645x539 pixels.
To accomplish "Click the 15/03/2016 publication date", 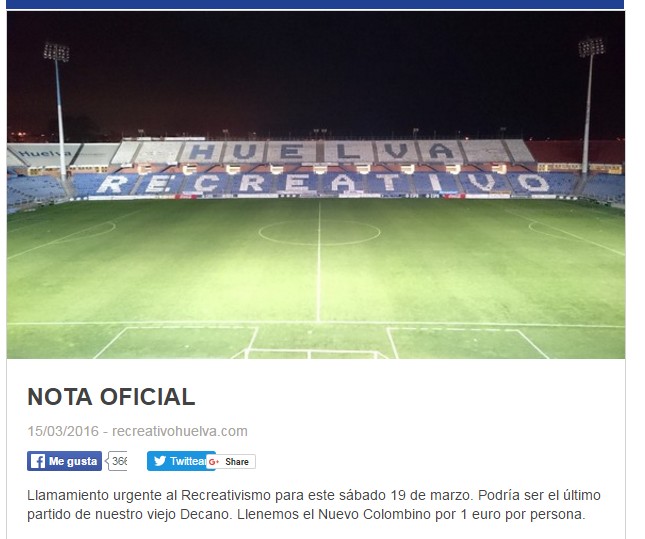I will click(63, 431).
